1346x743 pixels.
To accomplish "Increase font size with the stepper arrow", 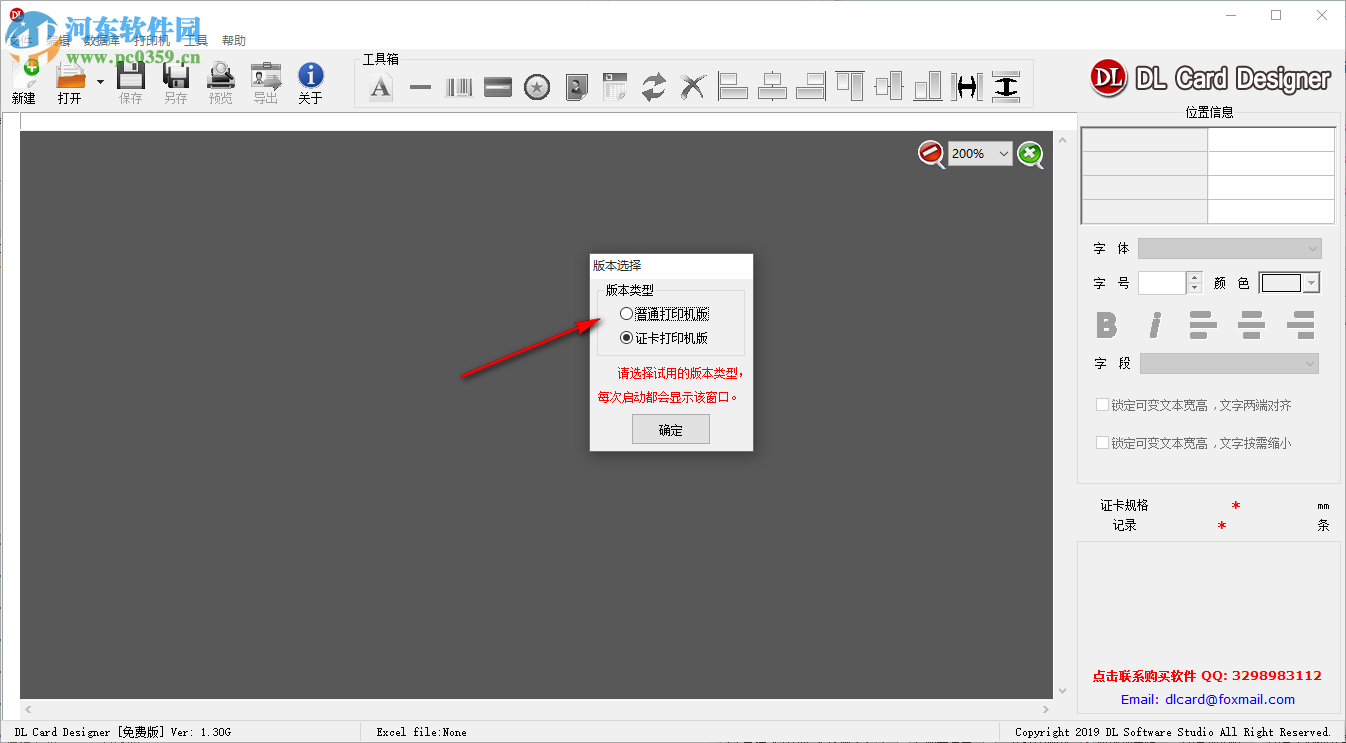I will point(1194,277).
